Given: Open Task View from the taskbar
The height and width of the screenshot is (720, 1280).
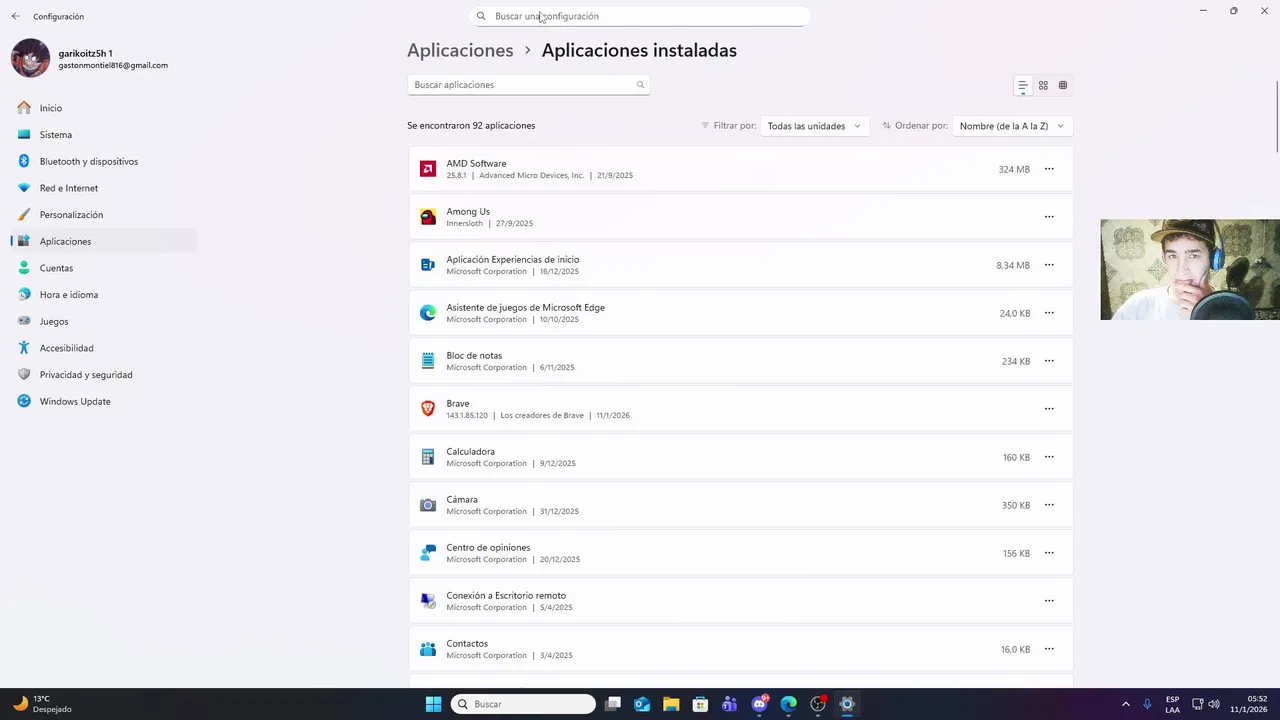Looking at the screenshot, I should click(x=613, y=704).
